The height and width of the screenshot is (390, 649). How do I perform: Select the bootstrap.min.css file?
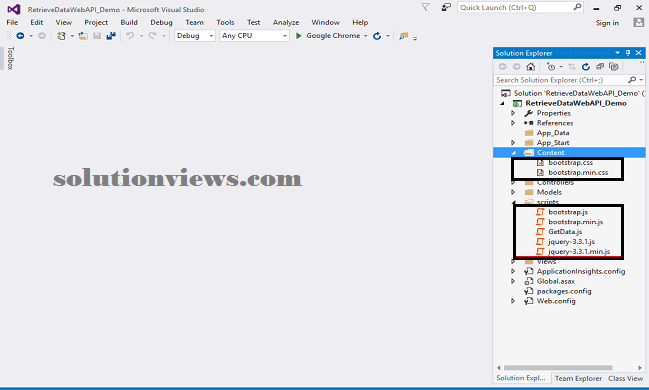point(578,173)
